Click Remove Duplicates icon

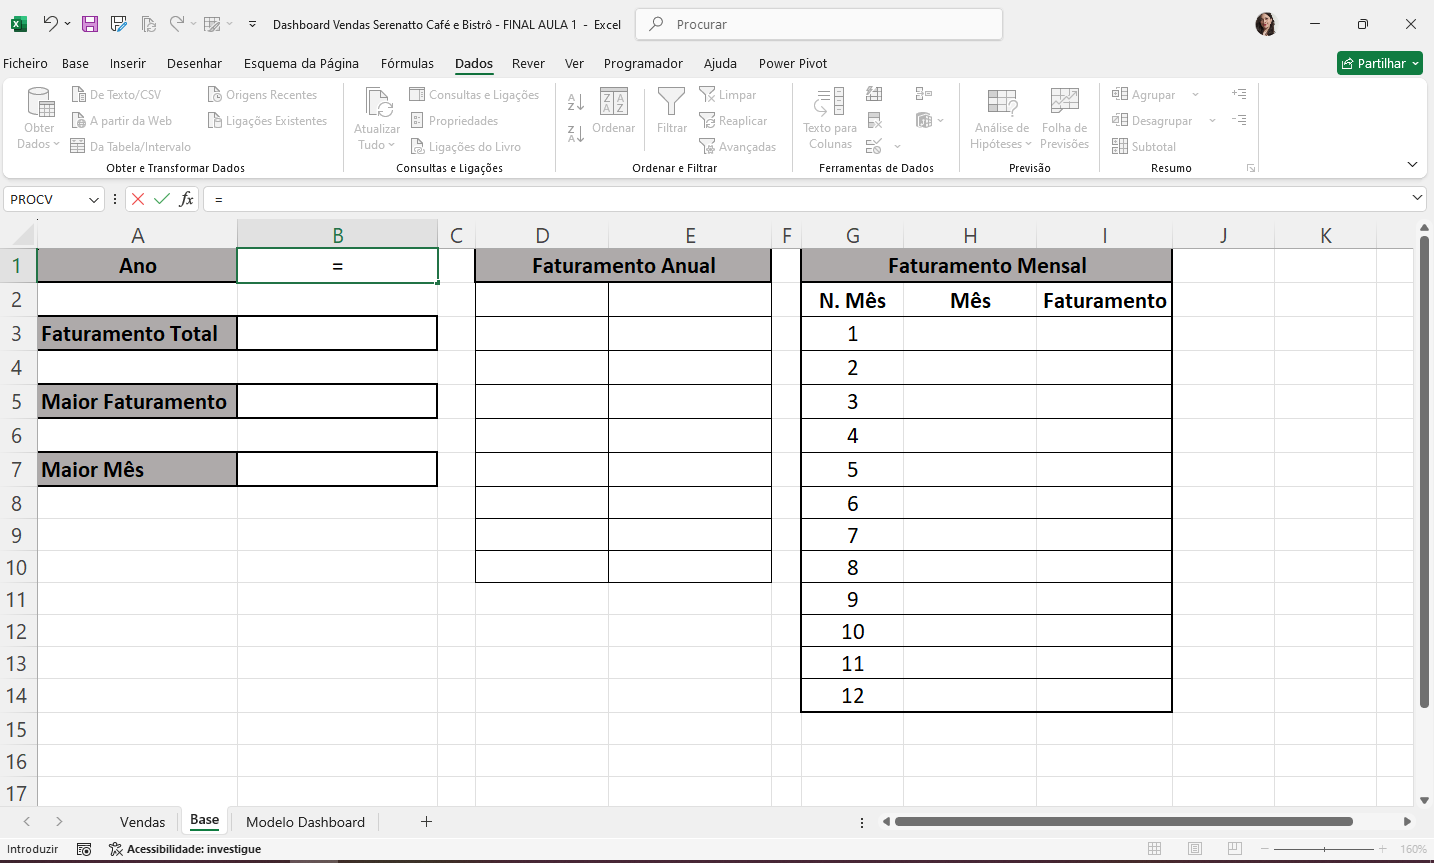coord(874,120)
